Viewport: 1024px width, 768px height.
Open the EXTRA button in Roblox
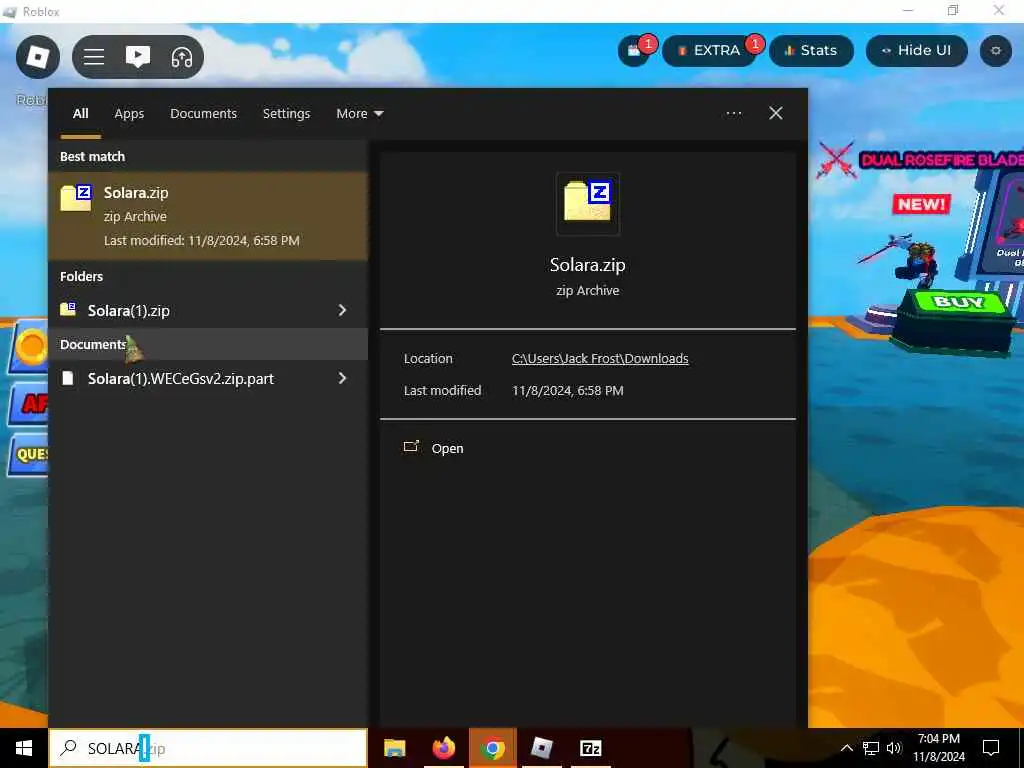click(x=710, y=50)
